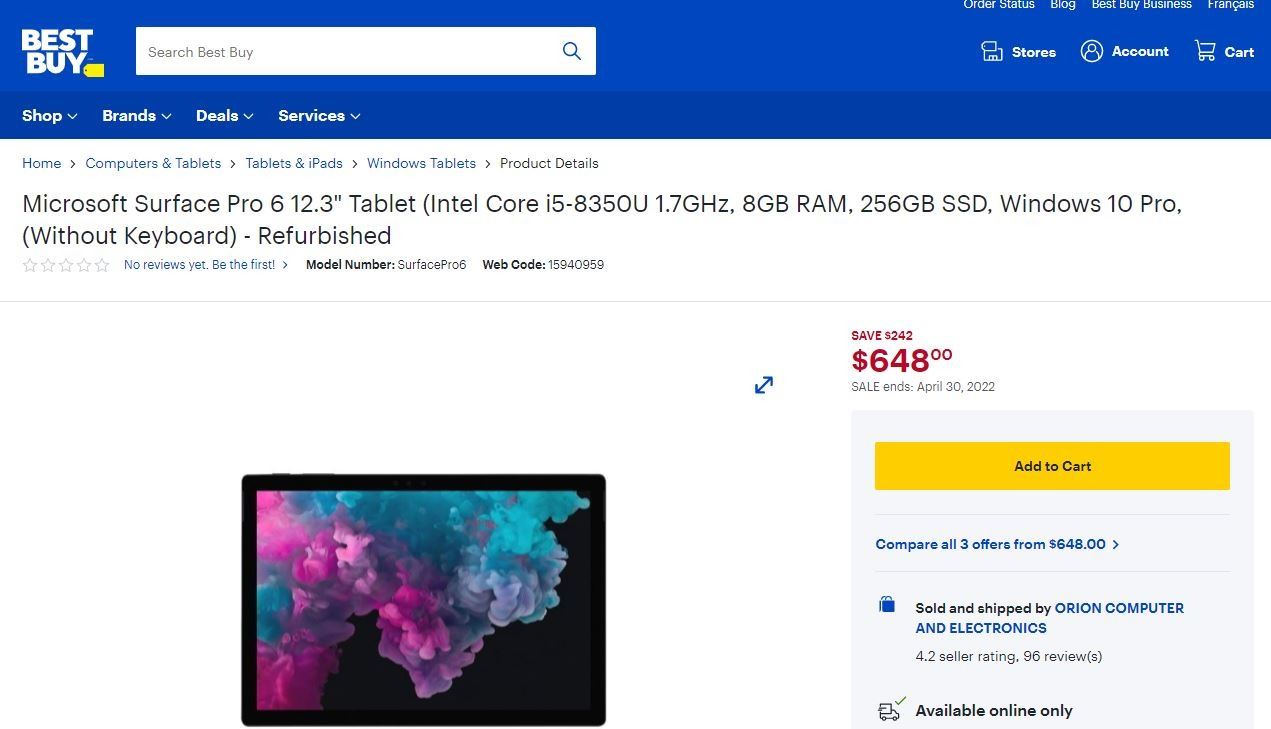Open the Deals dropdown menu

(225, 116)
